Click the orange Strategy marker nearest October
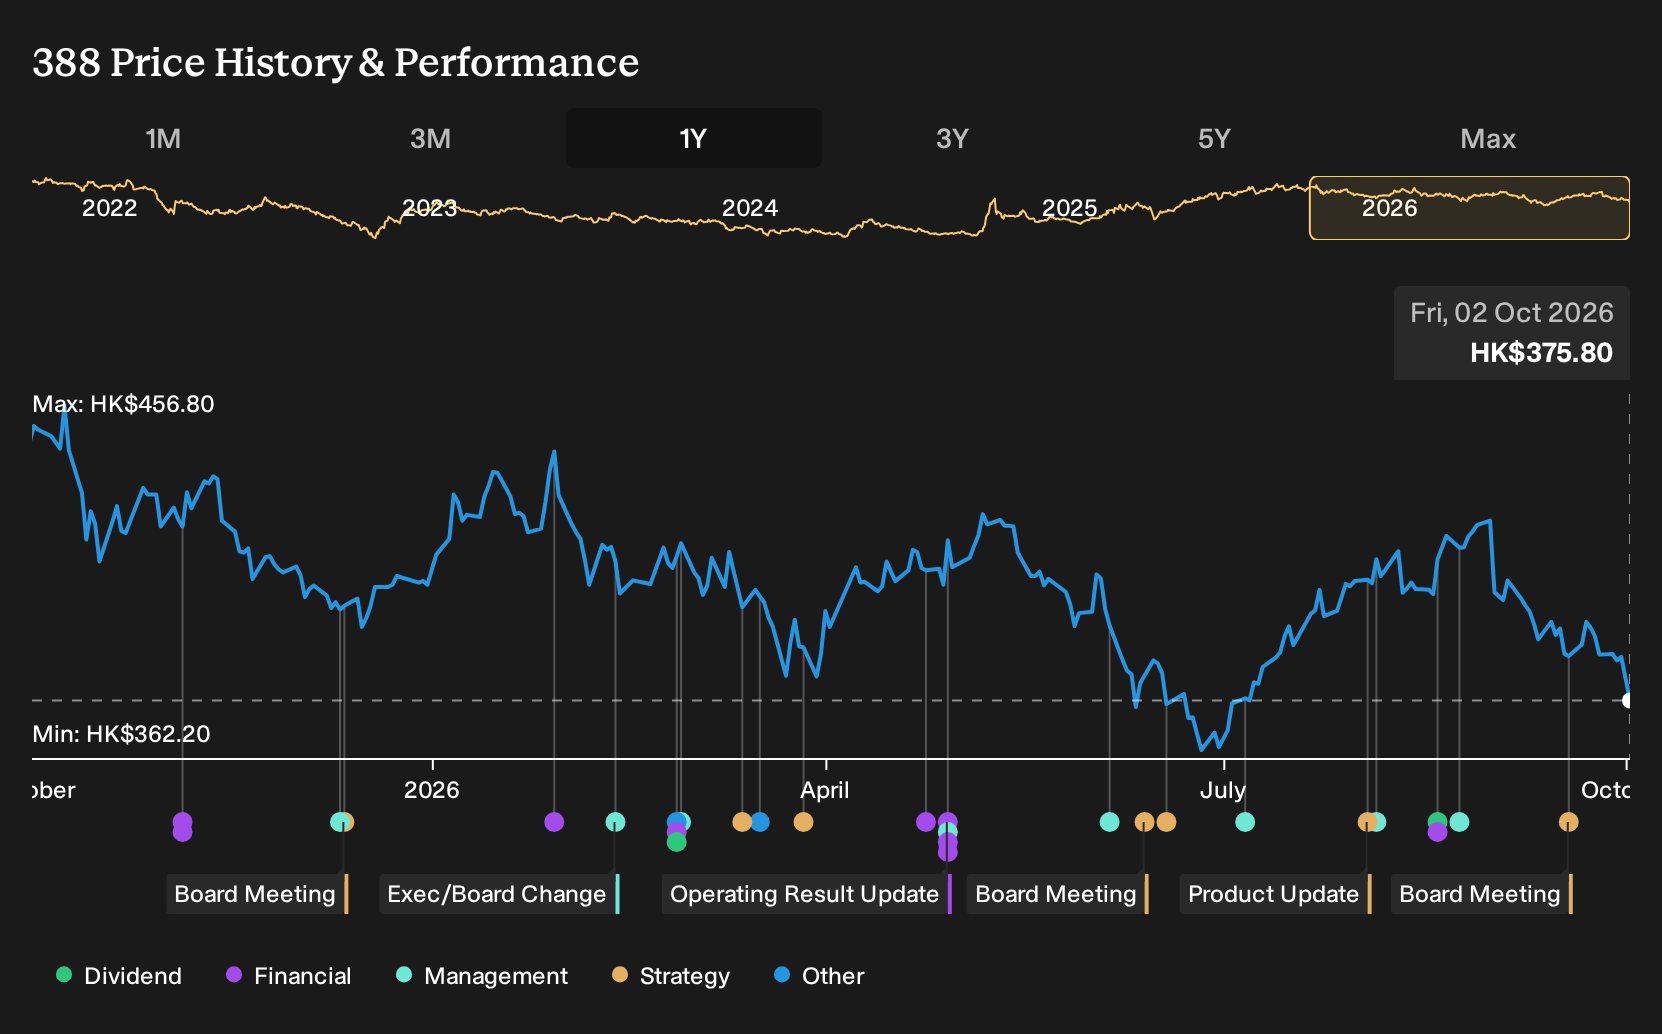This screenshot has height=1034, width=1662. point(1568,822)
